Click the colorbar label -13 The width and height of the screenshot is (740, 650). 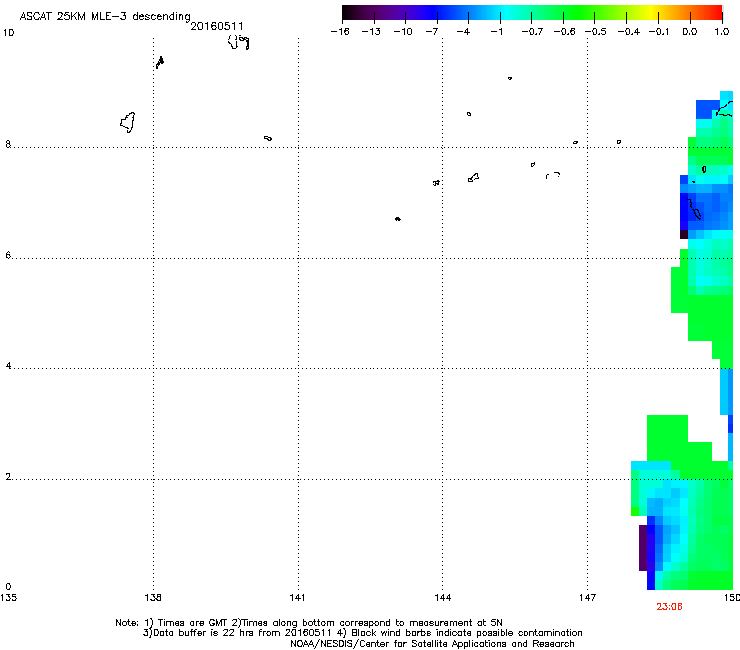click(x=371, y=32)
